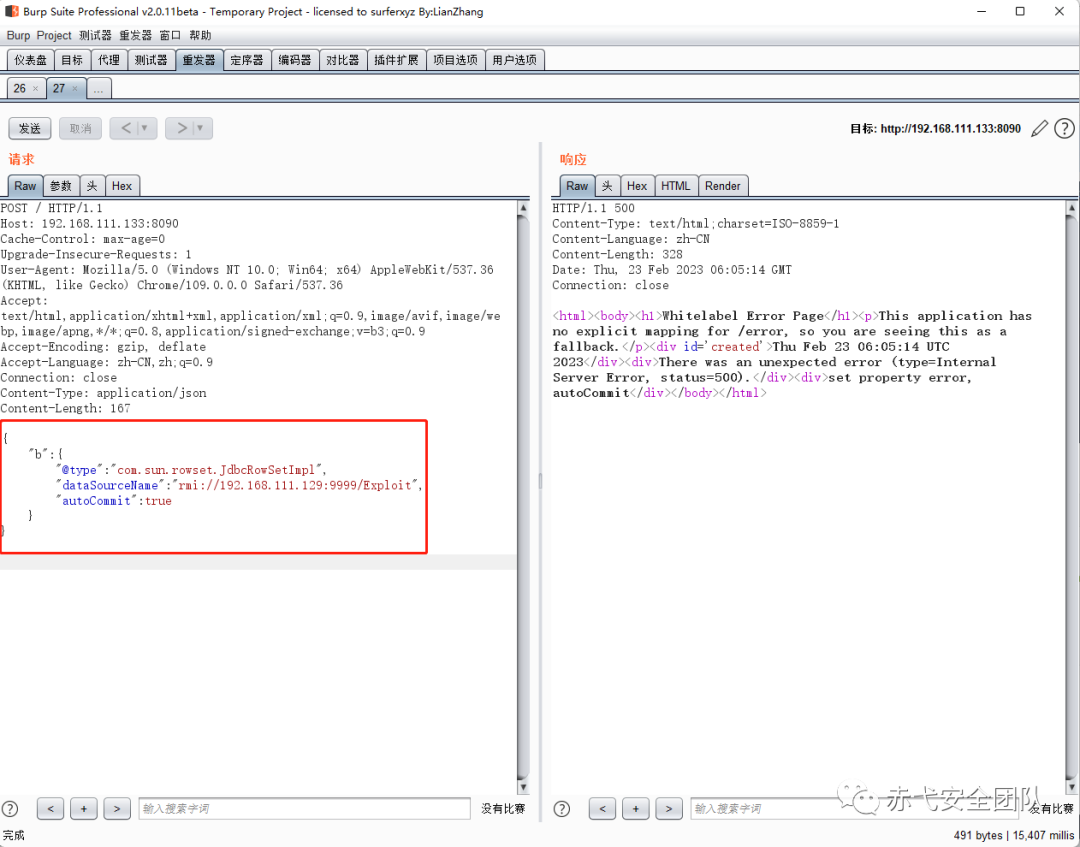Select response HTML tab
Viewport: 1080px width, 847px height.
pos(676,186)
